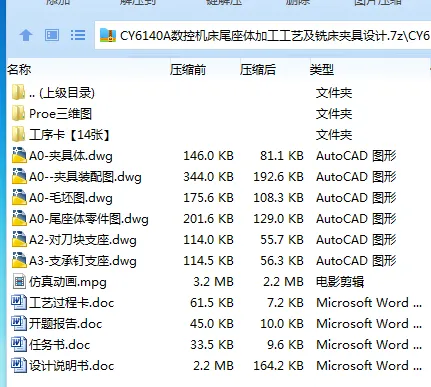Switch to the thumbnail view icon

(52, 35)
